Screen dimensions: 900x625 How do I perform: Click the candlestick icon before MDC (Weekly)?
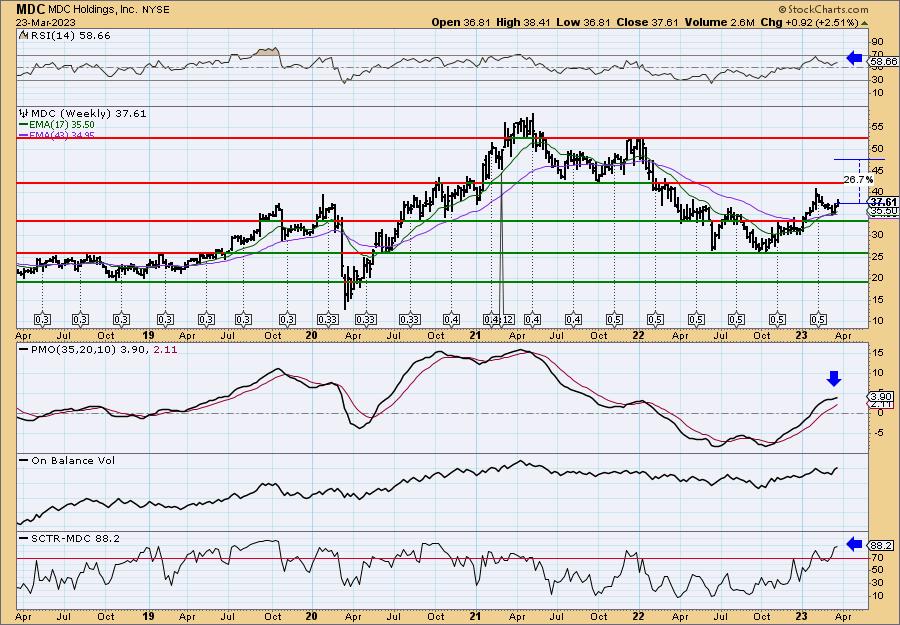[24, 114]
